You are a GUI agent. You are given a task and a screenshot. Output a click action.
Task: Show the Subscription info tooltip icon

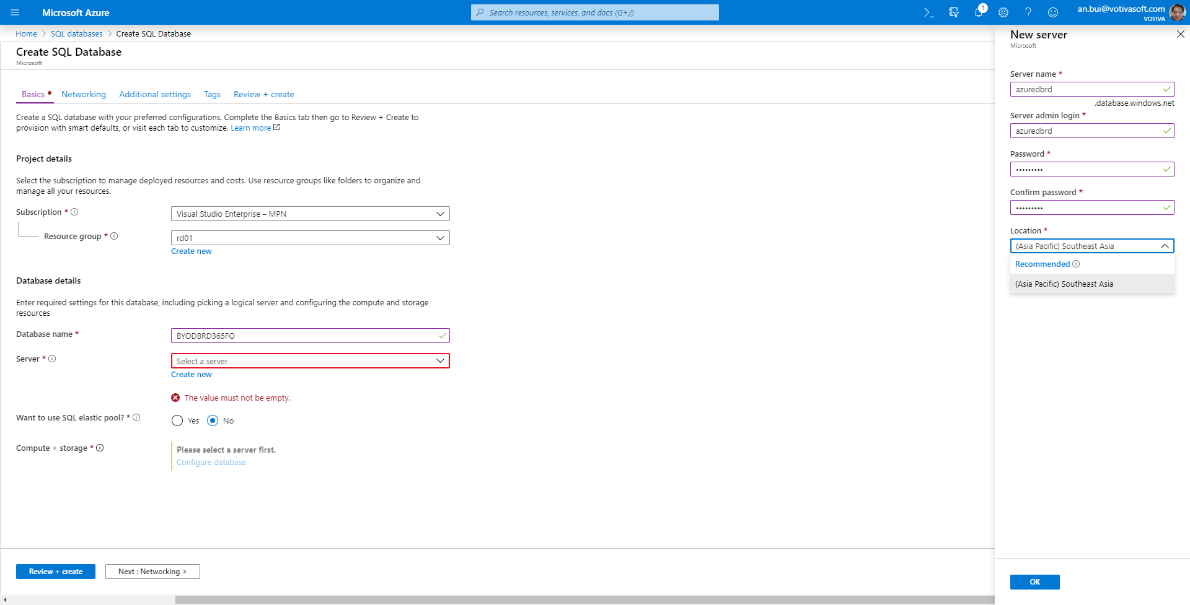75,213
